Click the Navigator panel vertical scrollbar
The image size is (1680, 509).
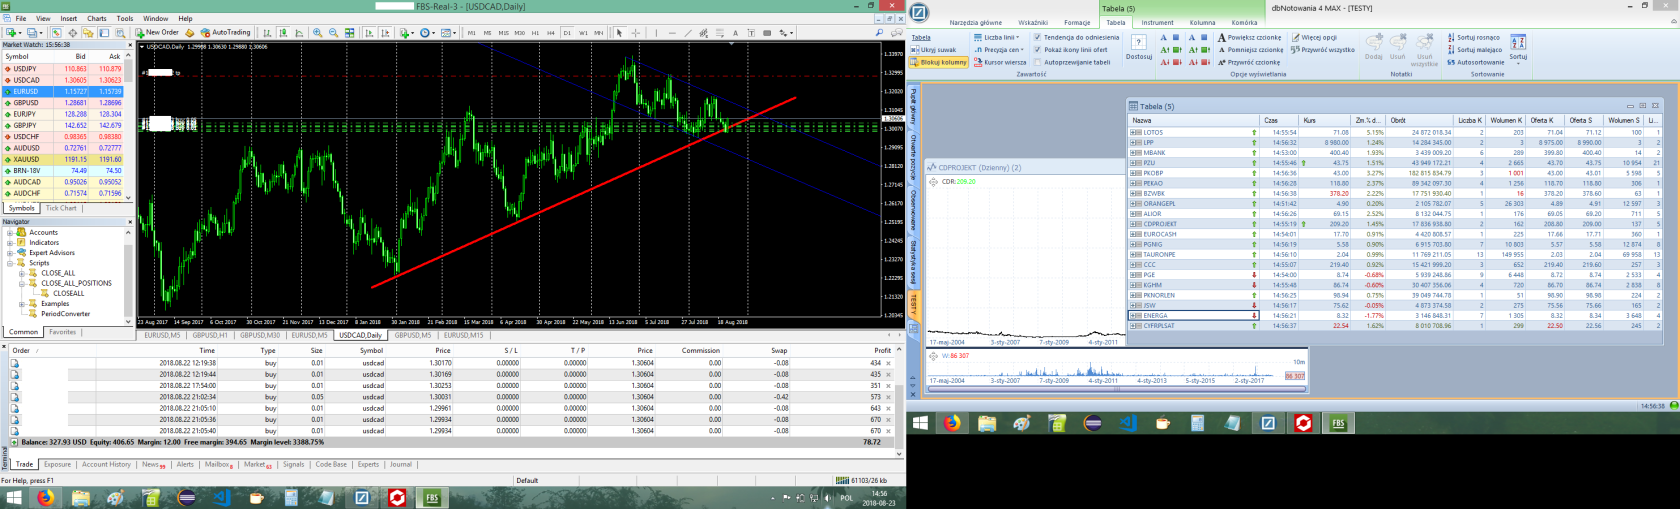click(x=128, y=275)
